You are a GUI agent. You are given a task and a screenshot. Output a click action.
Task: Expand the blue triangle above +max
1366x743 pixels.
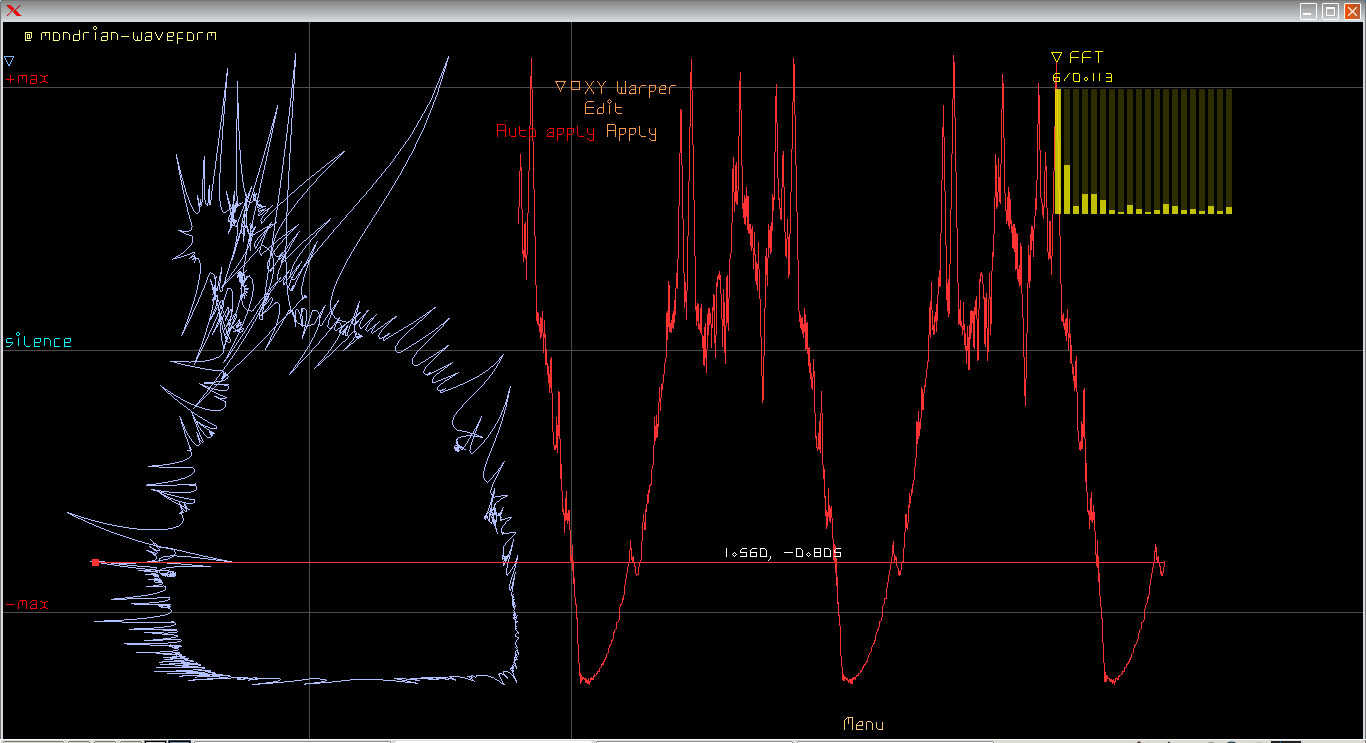tap(9, 61)
